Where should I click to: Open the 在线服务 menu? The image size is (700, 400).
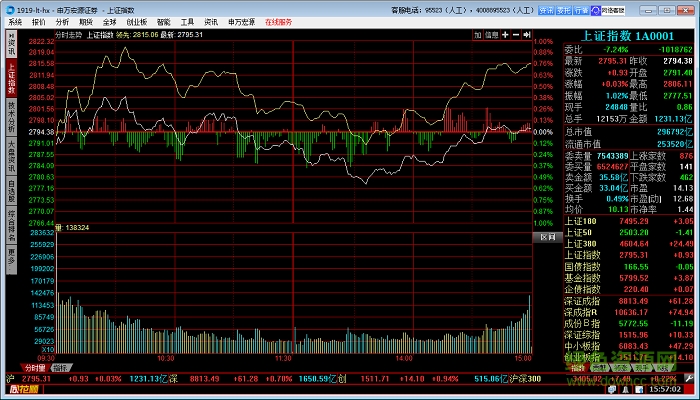[x=279, y=21]
